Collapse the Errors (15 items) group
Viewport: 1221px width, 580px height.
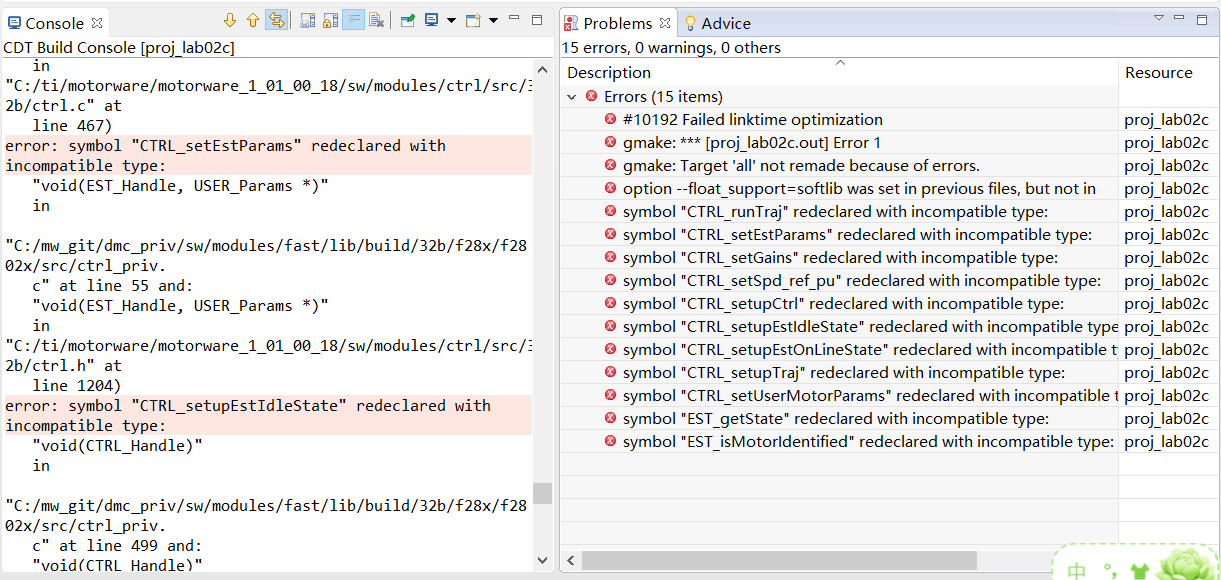point(572,97)
